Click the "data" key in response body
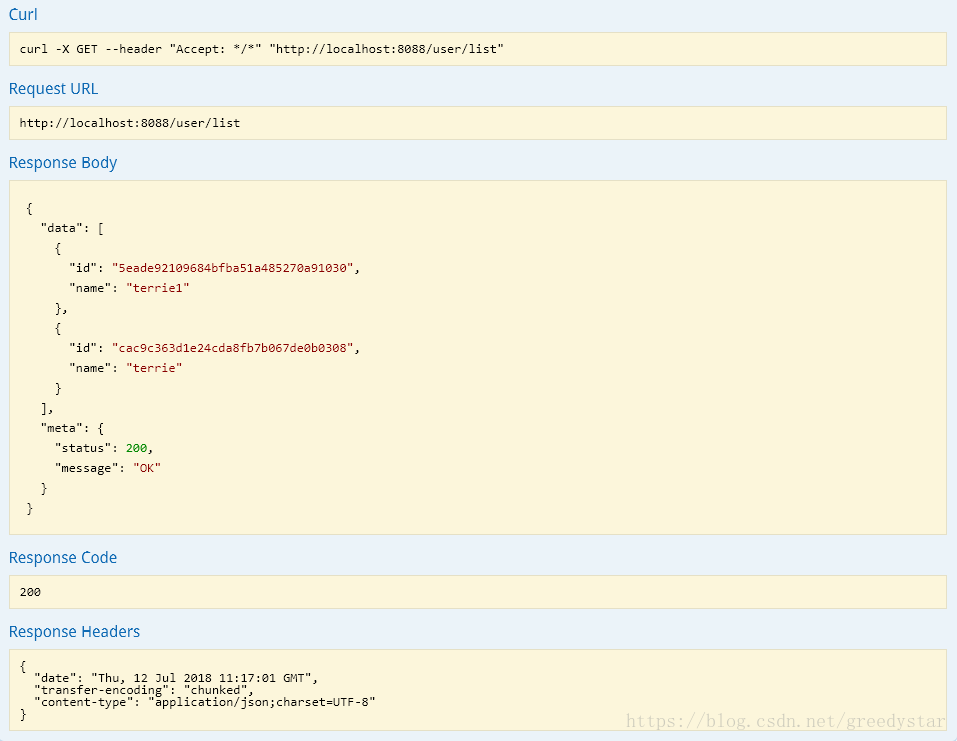Viewport: 957px width, 741px height. click(61, 228)
